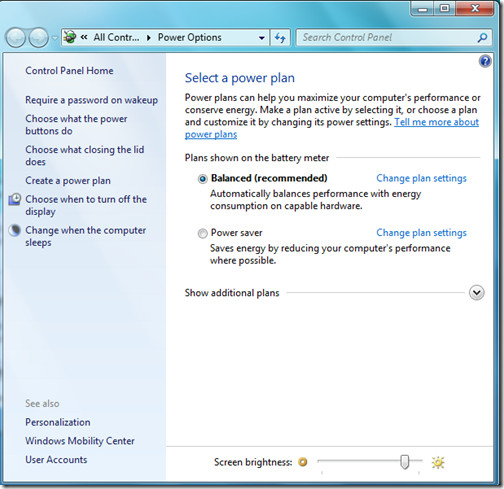
Task: Click the dim brightness icon by slider
Action: point(303,462)
